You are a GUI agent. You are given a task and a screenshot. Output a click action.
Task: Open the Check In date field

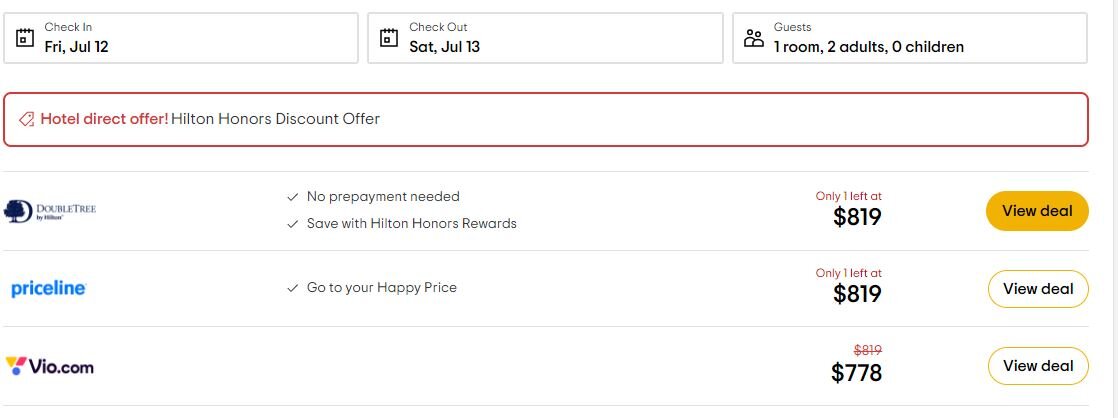pos(190,38)
